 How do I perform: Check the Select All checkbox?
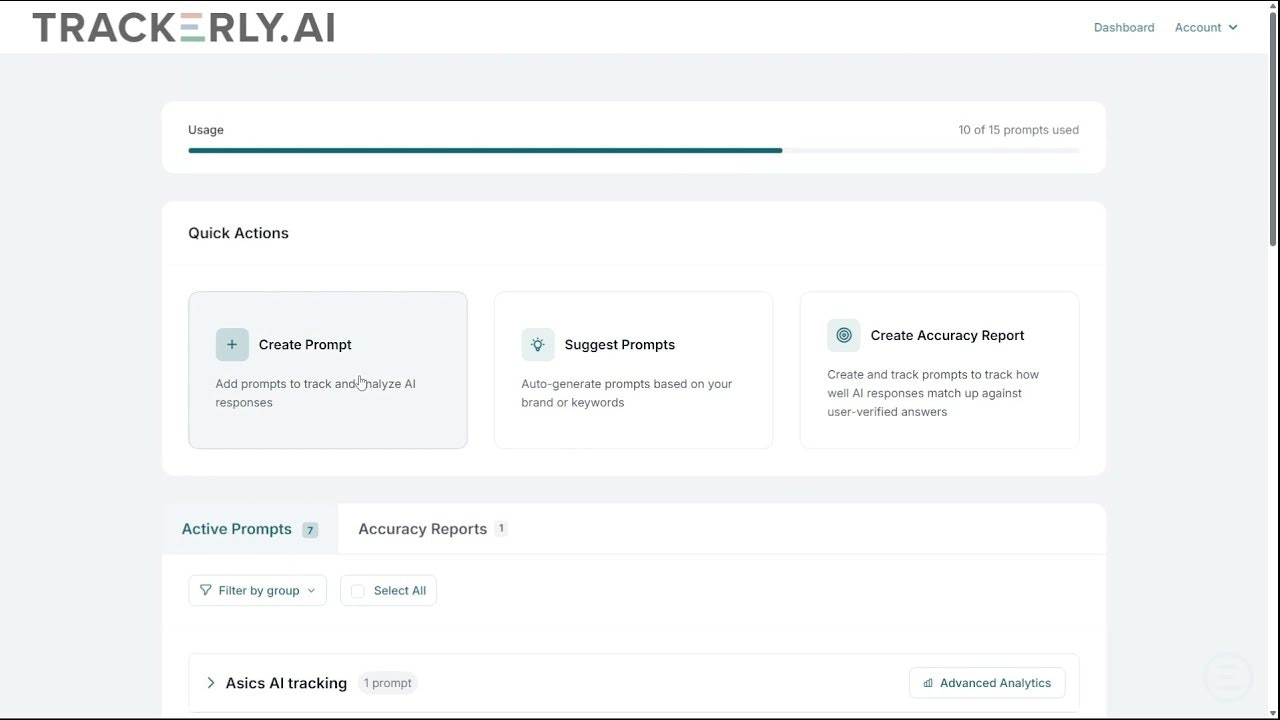(x=358, y=591)
